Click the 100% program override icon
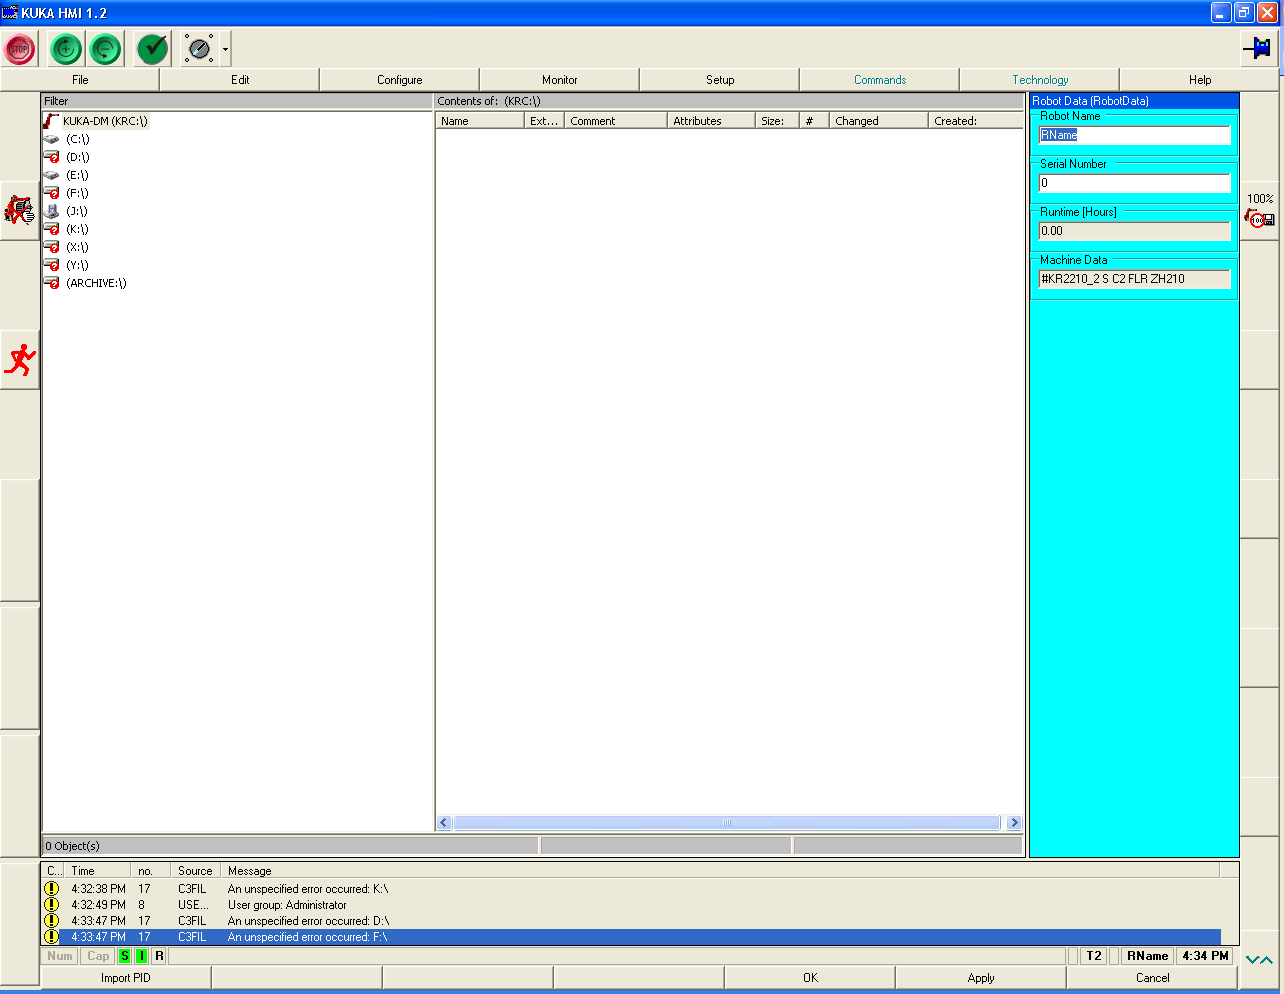This screenshot has height=994, width=1284. click(1259, 212)
